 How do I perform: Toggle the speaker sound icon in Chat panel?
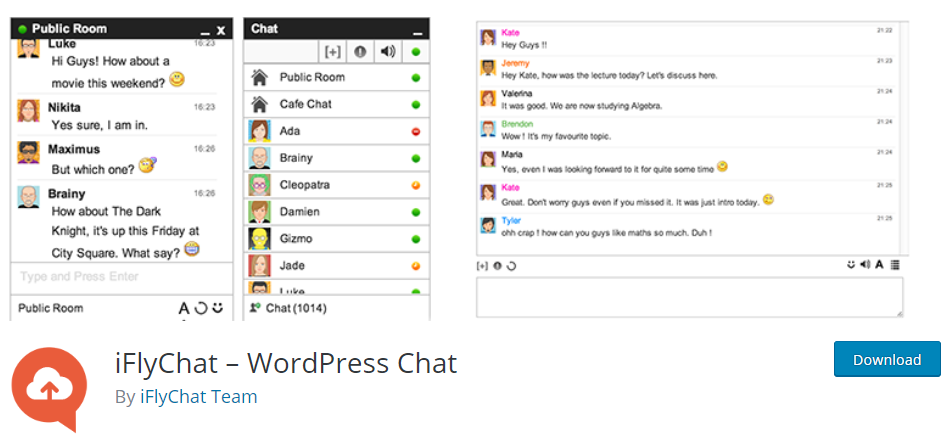[388, 52]
